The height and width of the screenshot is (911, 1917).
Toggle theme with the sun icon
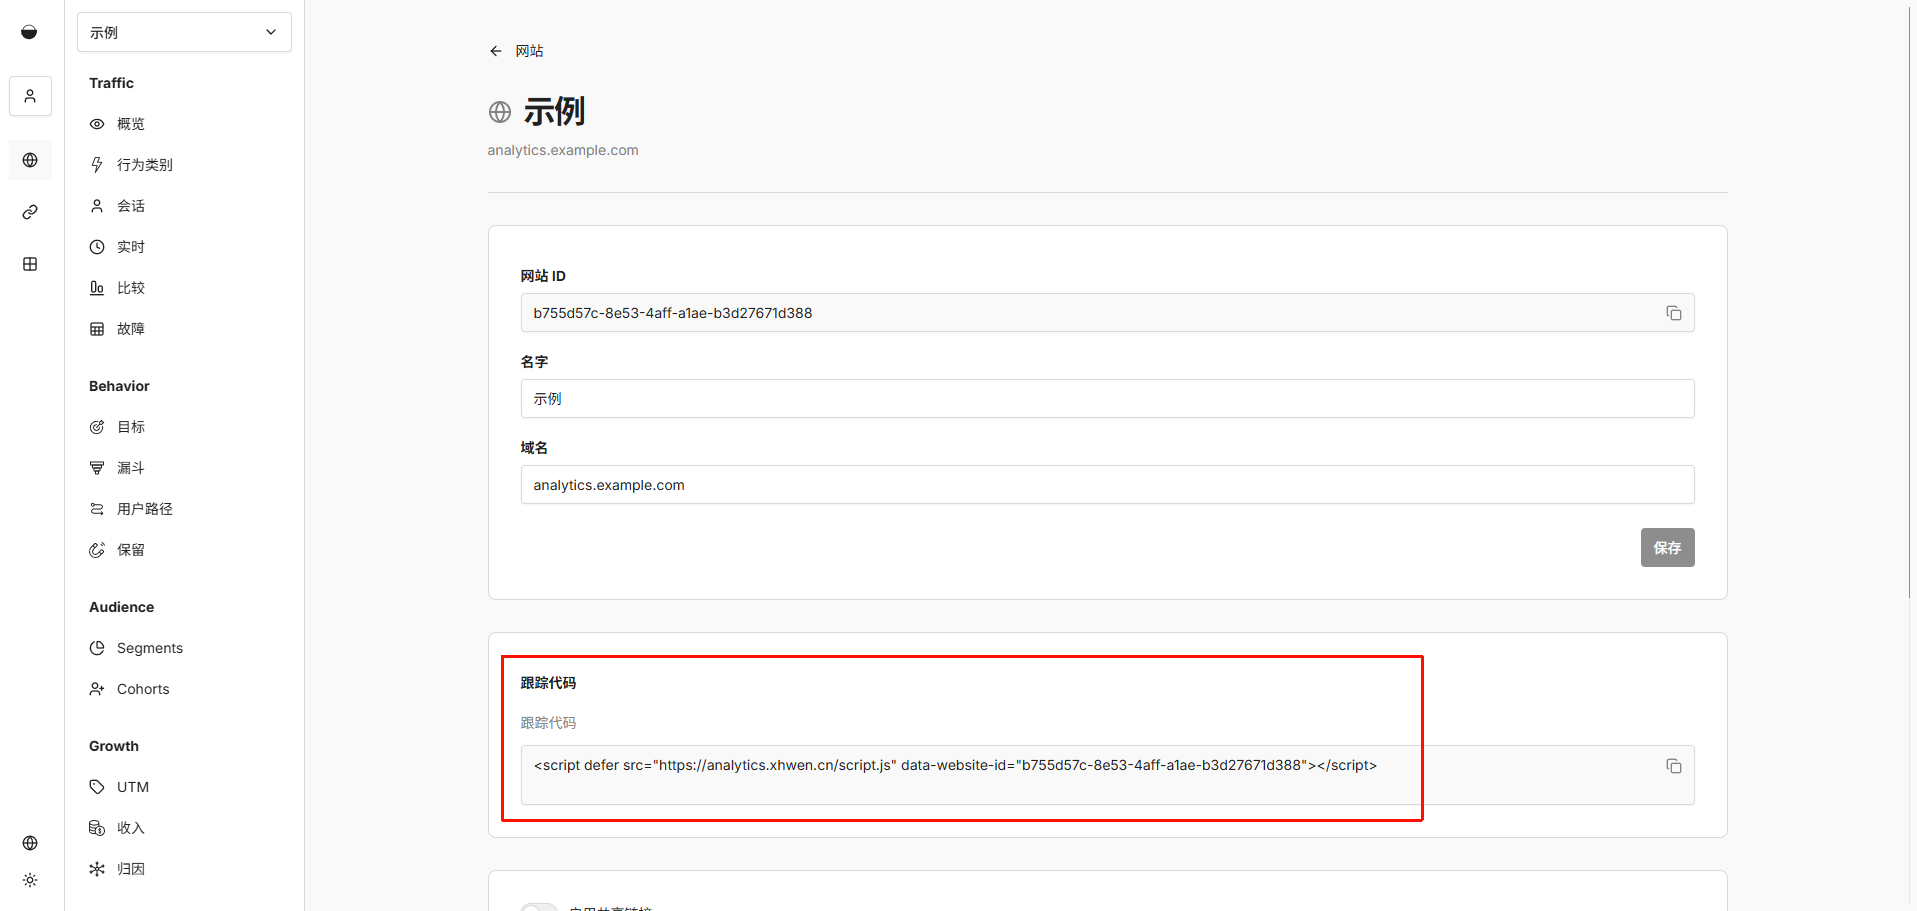pos(30,880)
